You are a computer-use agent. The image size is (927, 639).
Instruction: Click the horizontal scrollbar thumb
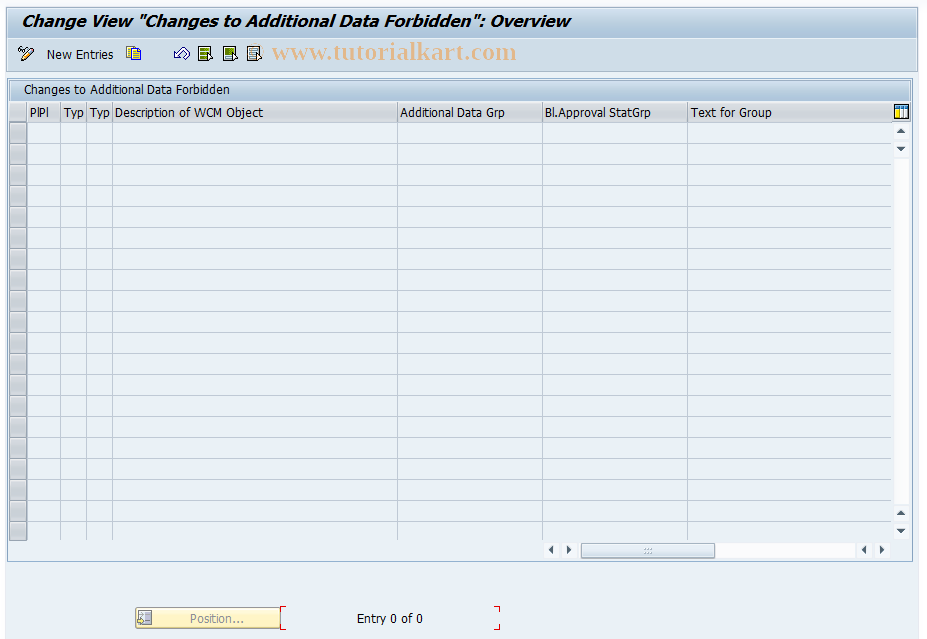pyautogui.click(x=648, y=550)
